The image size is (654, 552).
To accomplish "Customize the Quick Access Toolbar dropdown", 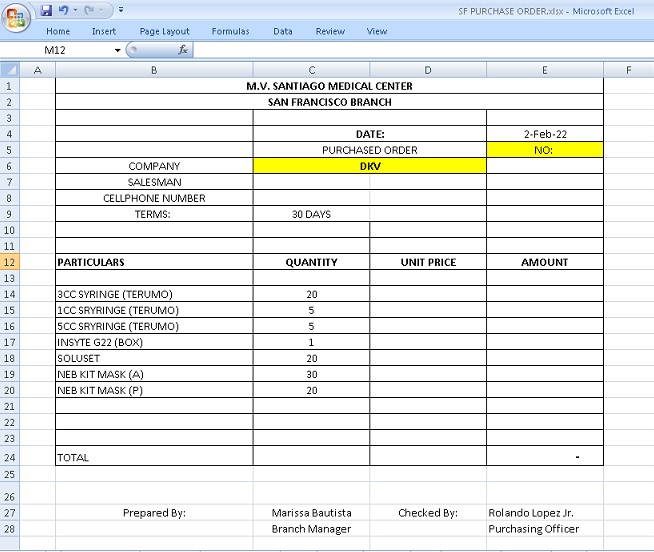I will tap(121, 10).
